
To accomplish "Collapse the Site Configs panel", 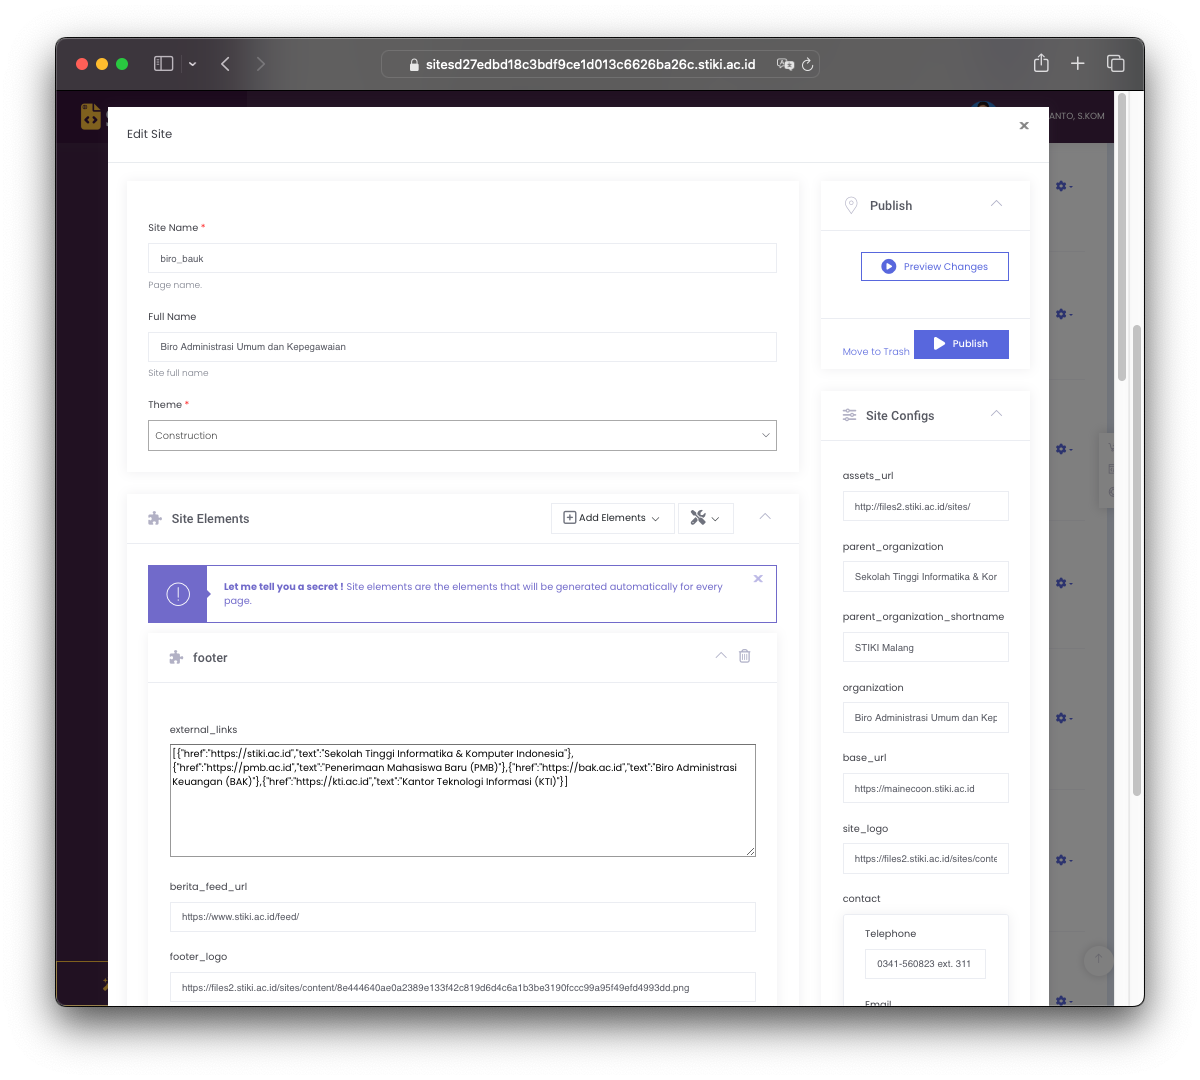I will pyautogui.click(x=996, y=414).
